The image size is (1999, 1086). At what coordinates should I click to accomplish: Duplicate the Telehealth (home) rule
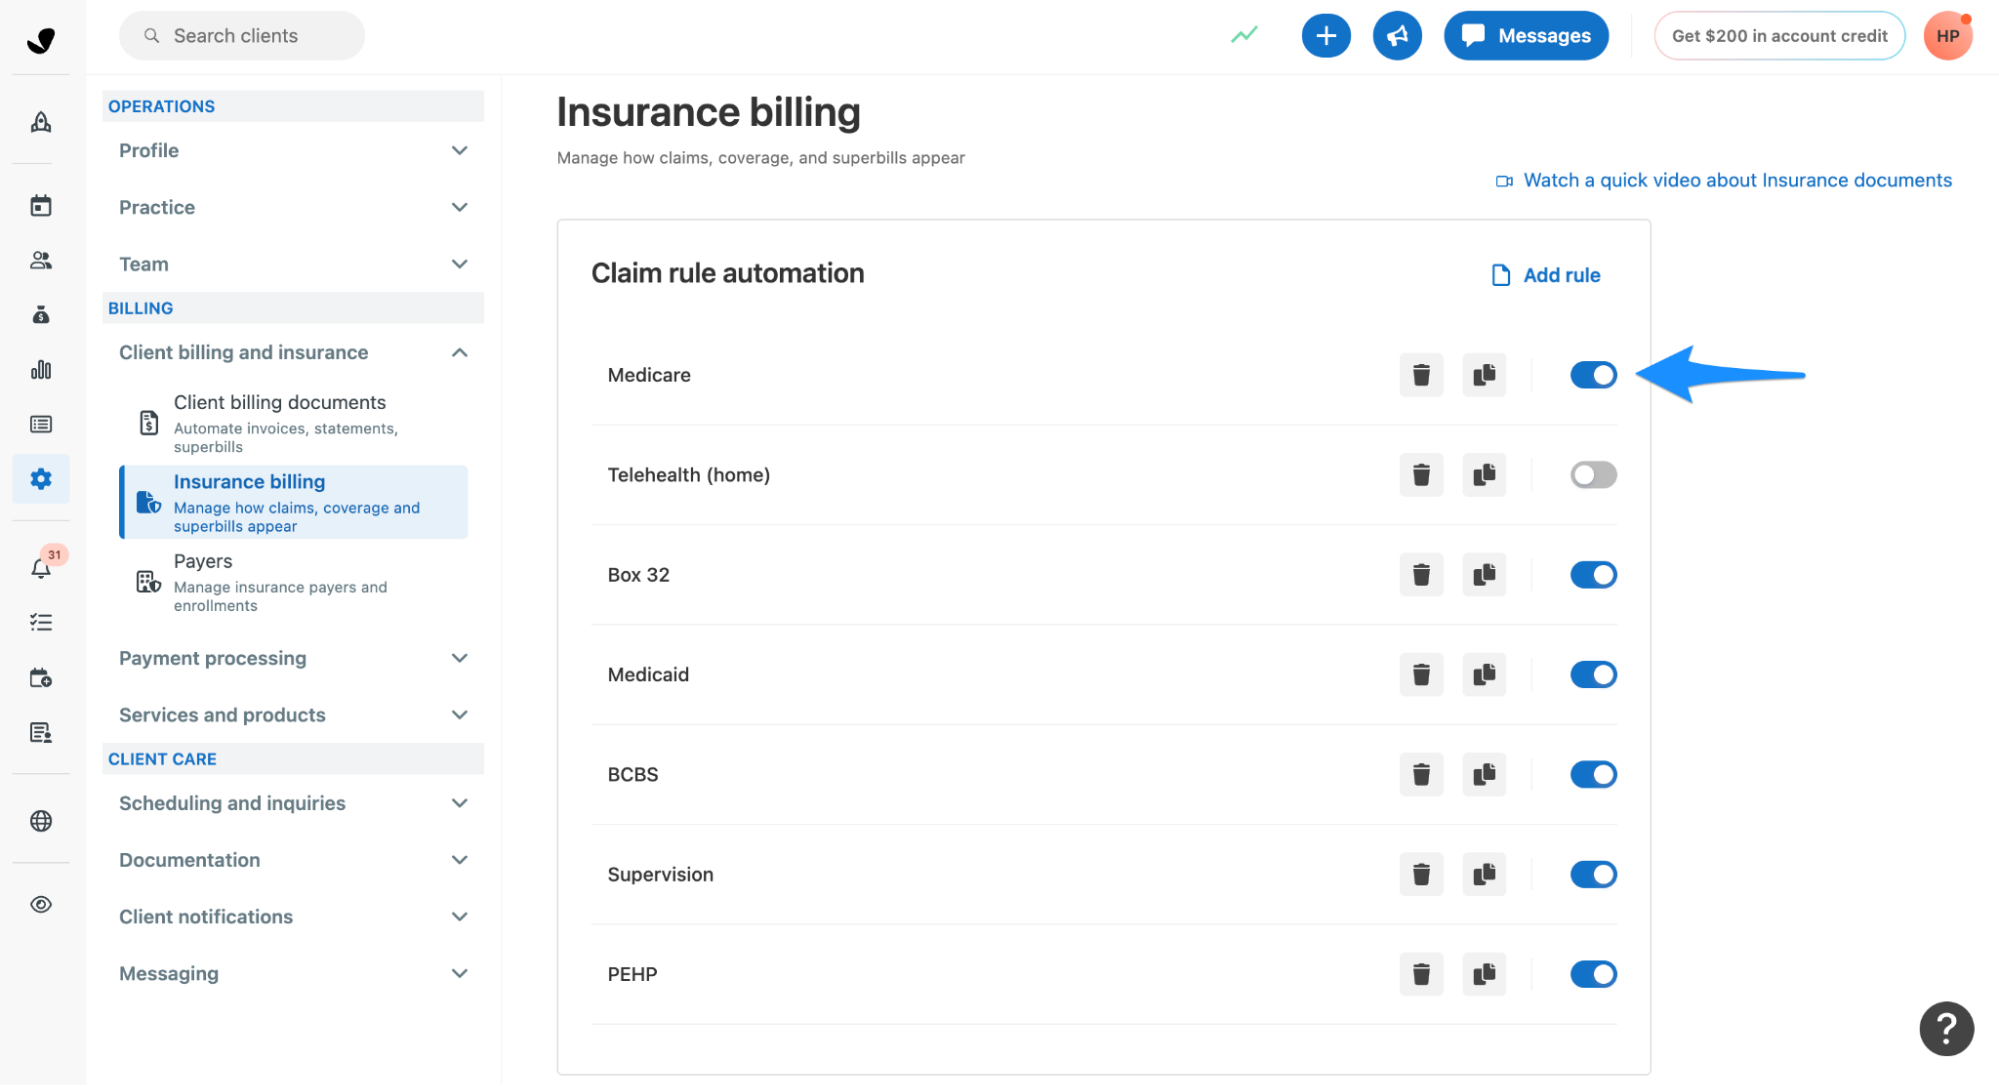pos(1484,475)
